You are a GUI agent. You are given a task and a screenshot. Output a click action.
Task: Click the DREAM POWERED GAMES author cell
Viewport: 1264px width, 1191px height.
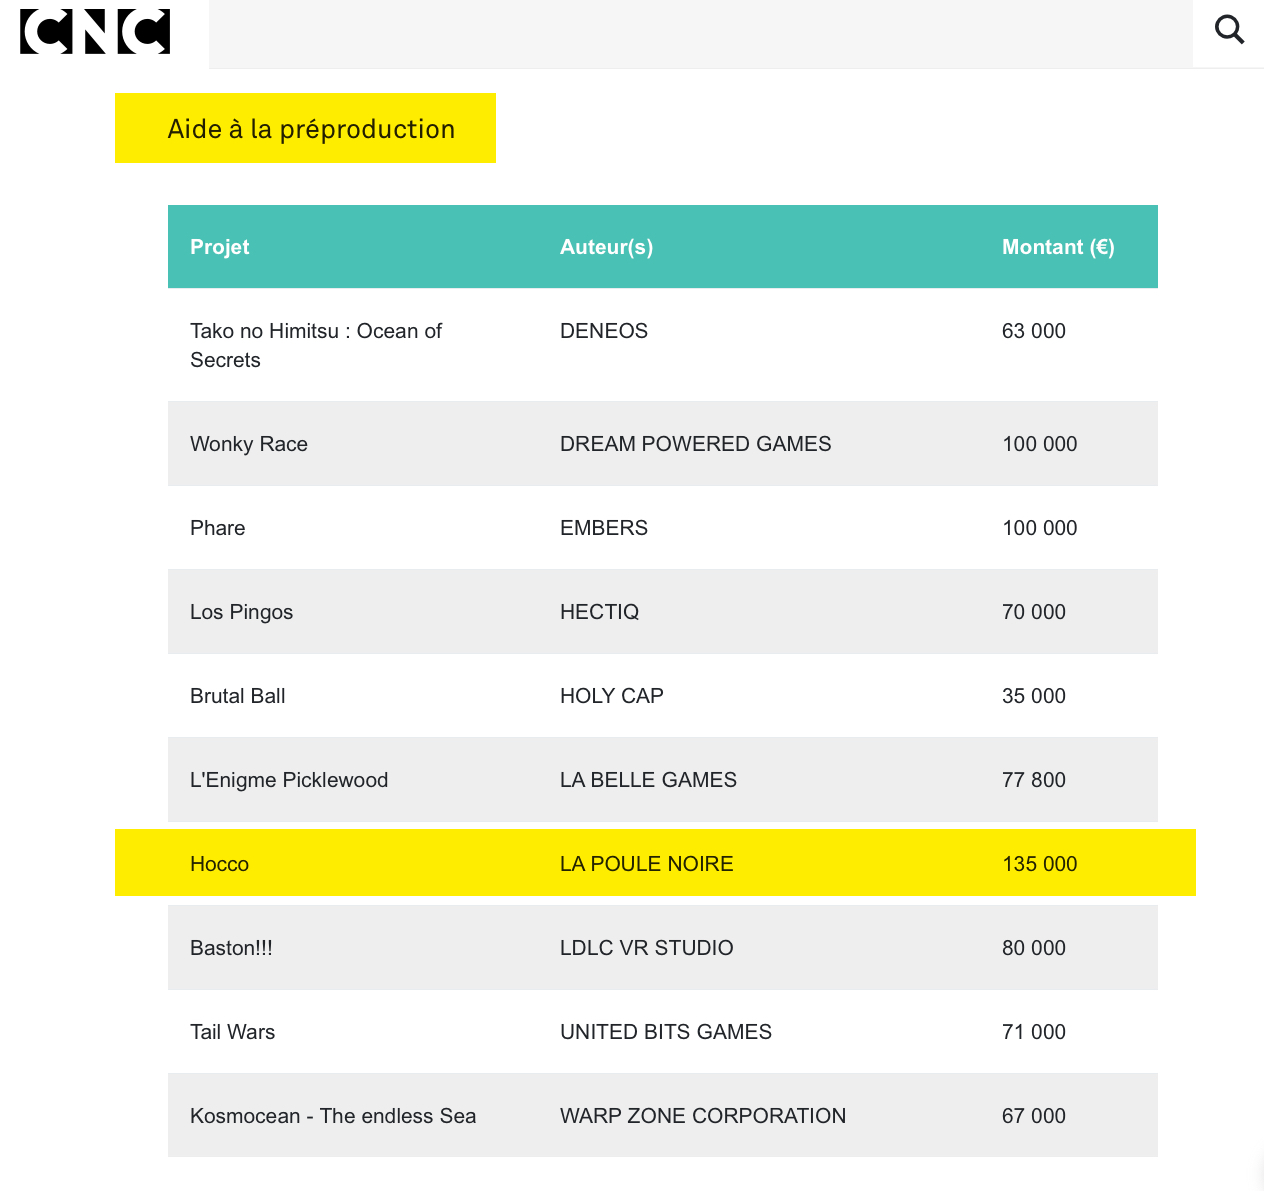point(696,444)
